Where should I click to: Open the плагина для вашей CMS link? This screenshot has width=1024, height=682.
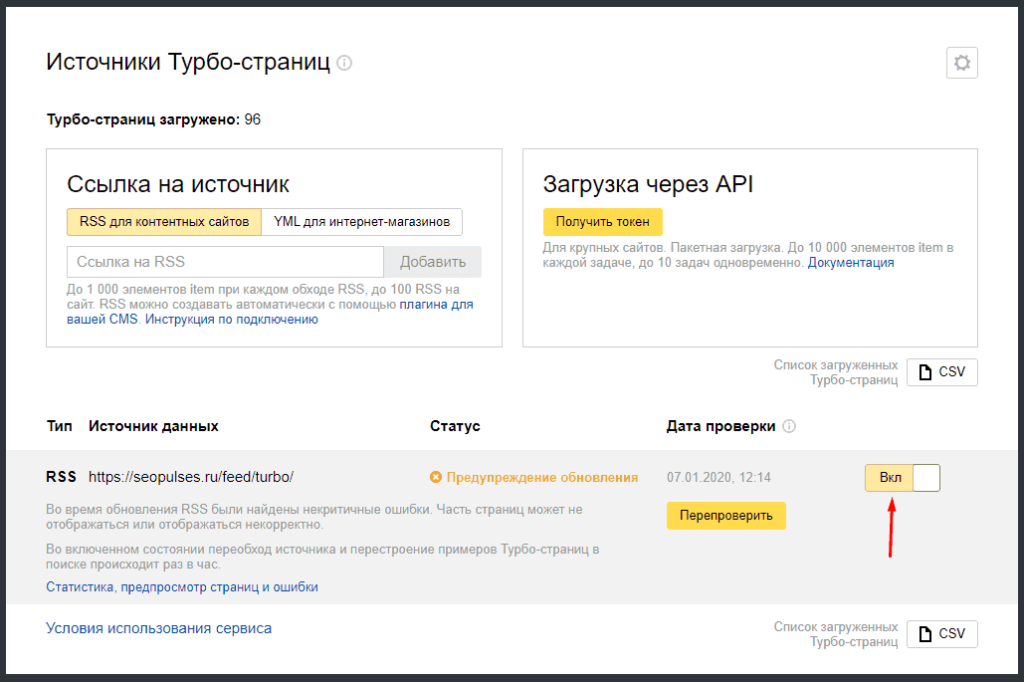point(436,304)
